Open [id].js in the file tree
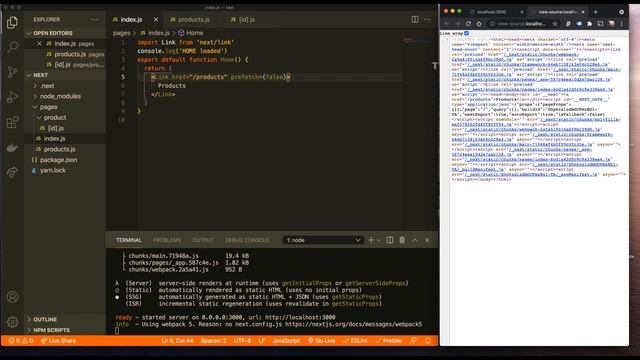The height and width of the screenshot is (360, 640). click(56, 128)
